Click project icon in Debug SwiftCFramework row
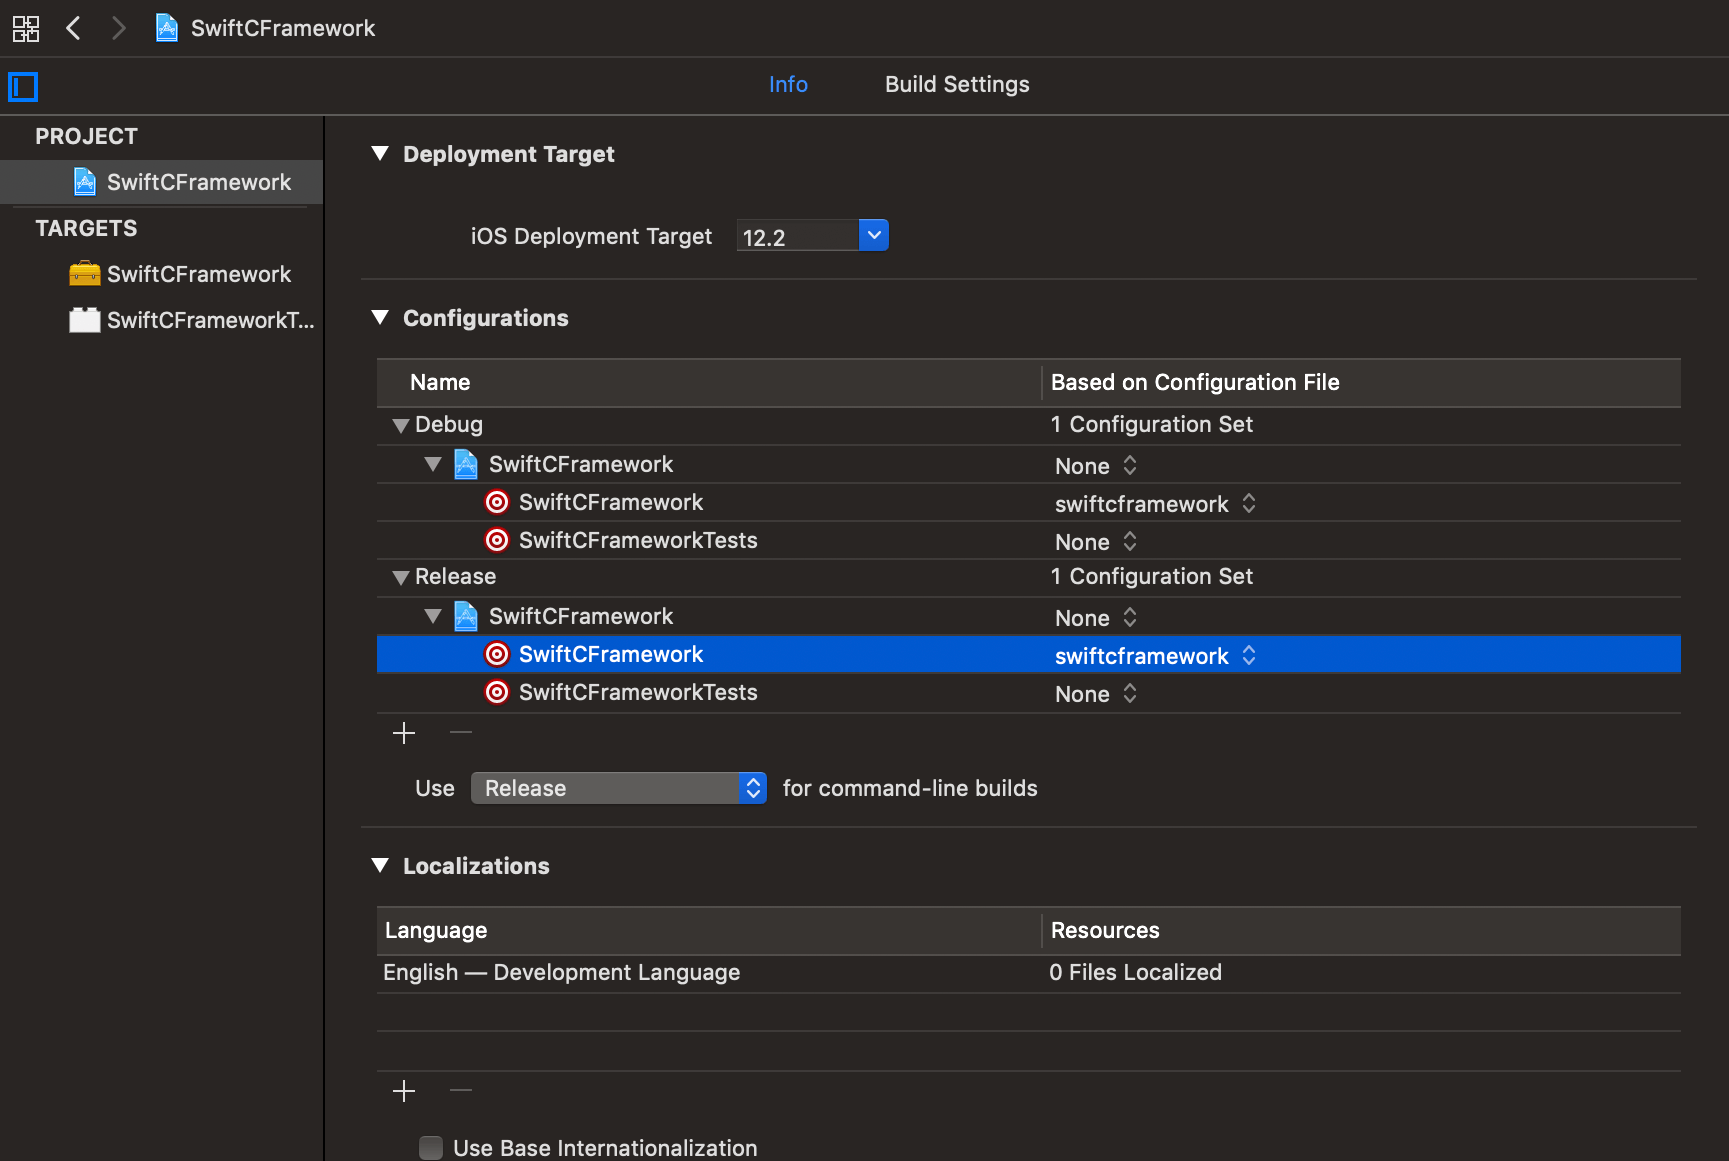This screenshot has width=1729, height=1161. click(x=466, y=464)
